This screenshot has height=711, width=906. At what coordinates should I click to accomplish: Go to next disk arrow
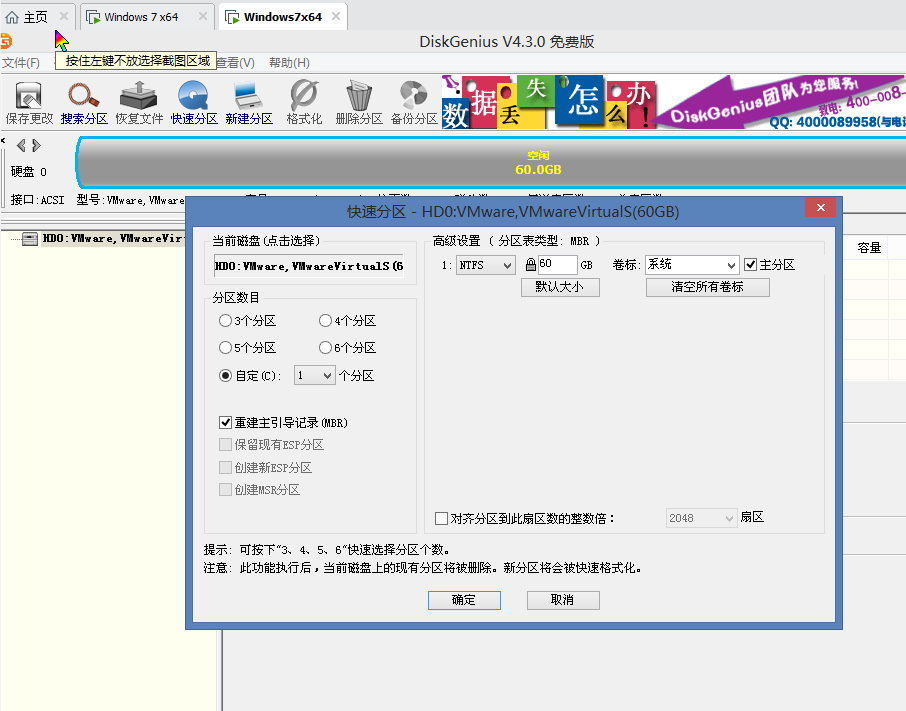click(x=36, y=145)
